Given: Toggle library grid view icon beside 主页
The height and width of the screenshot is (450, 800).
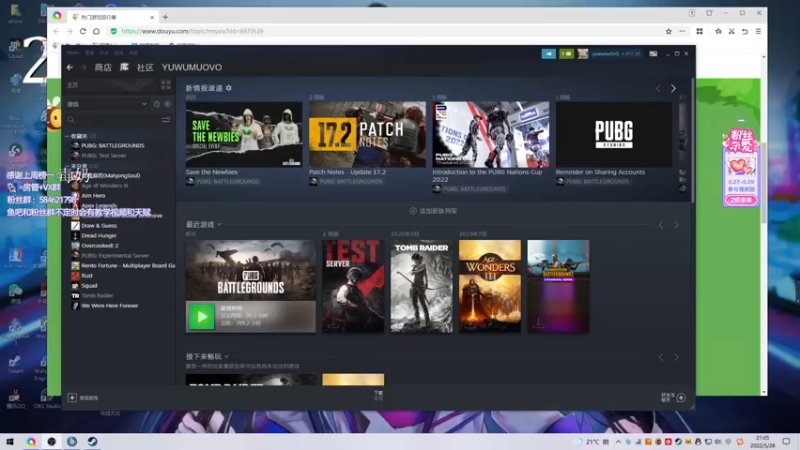Looking at the screenshot, I should 166,85.
